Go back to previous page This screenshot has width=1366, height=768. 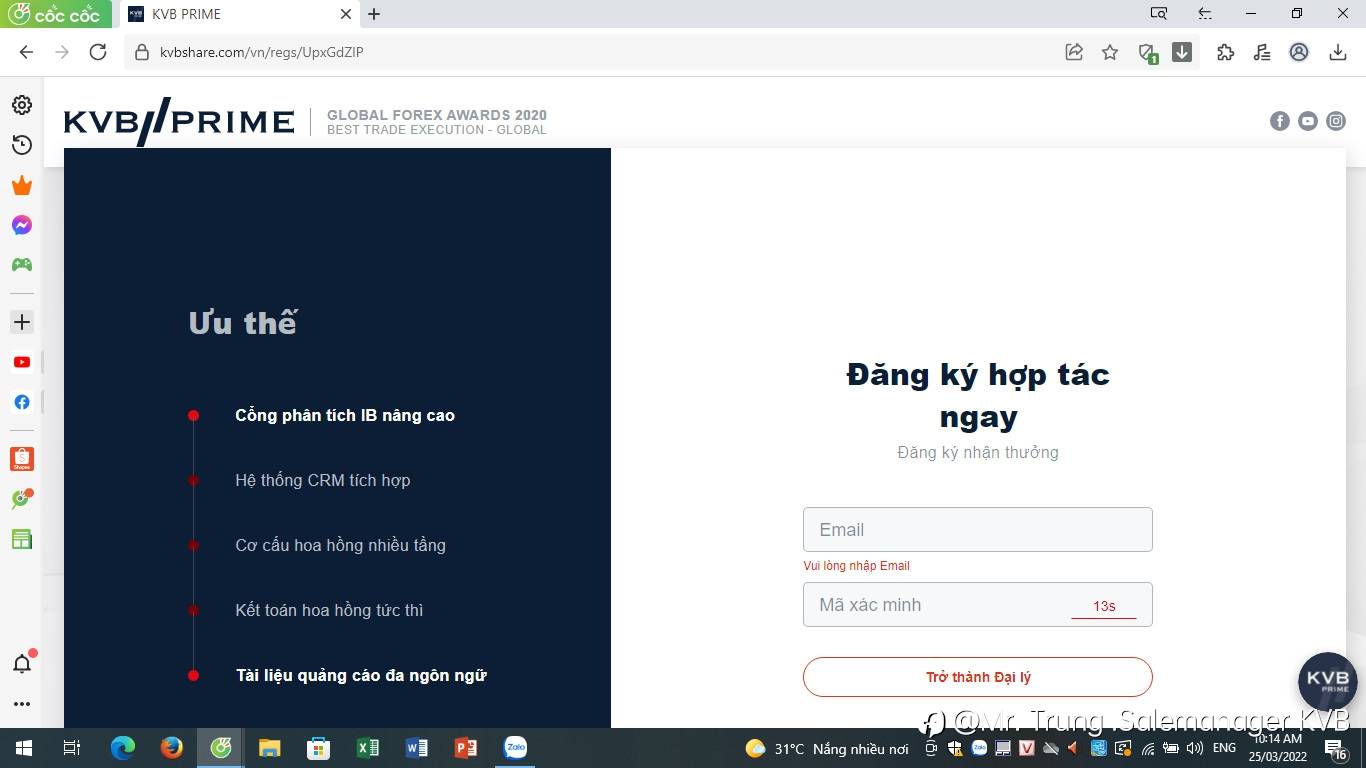click(x=27, y=52)
